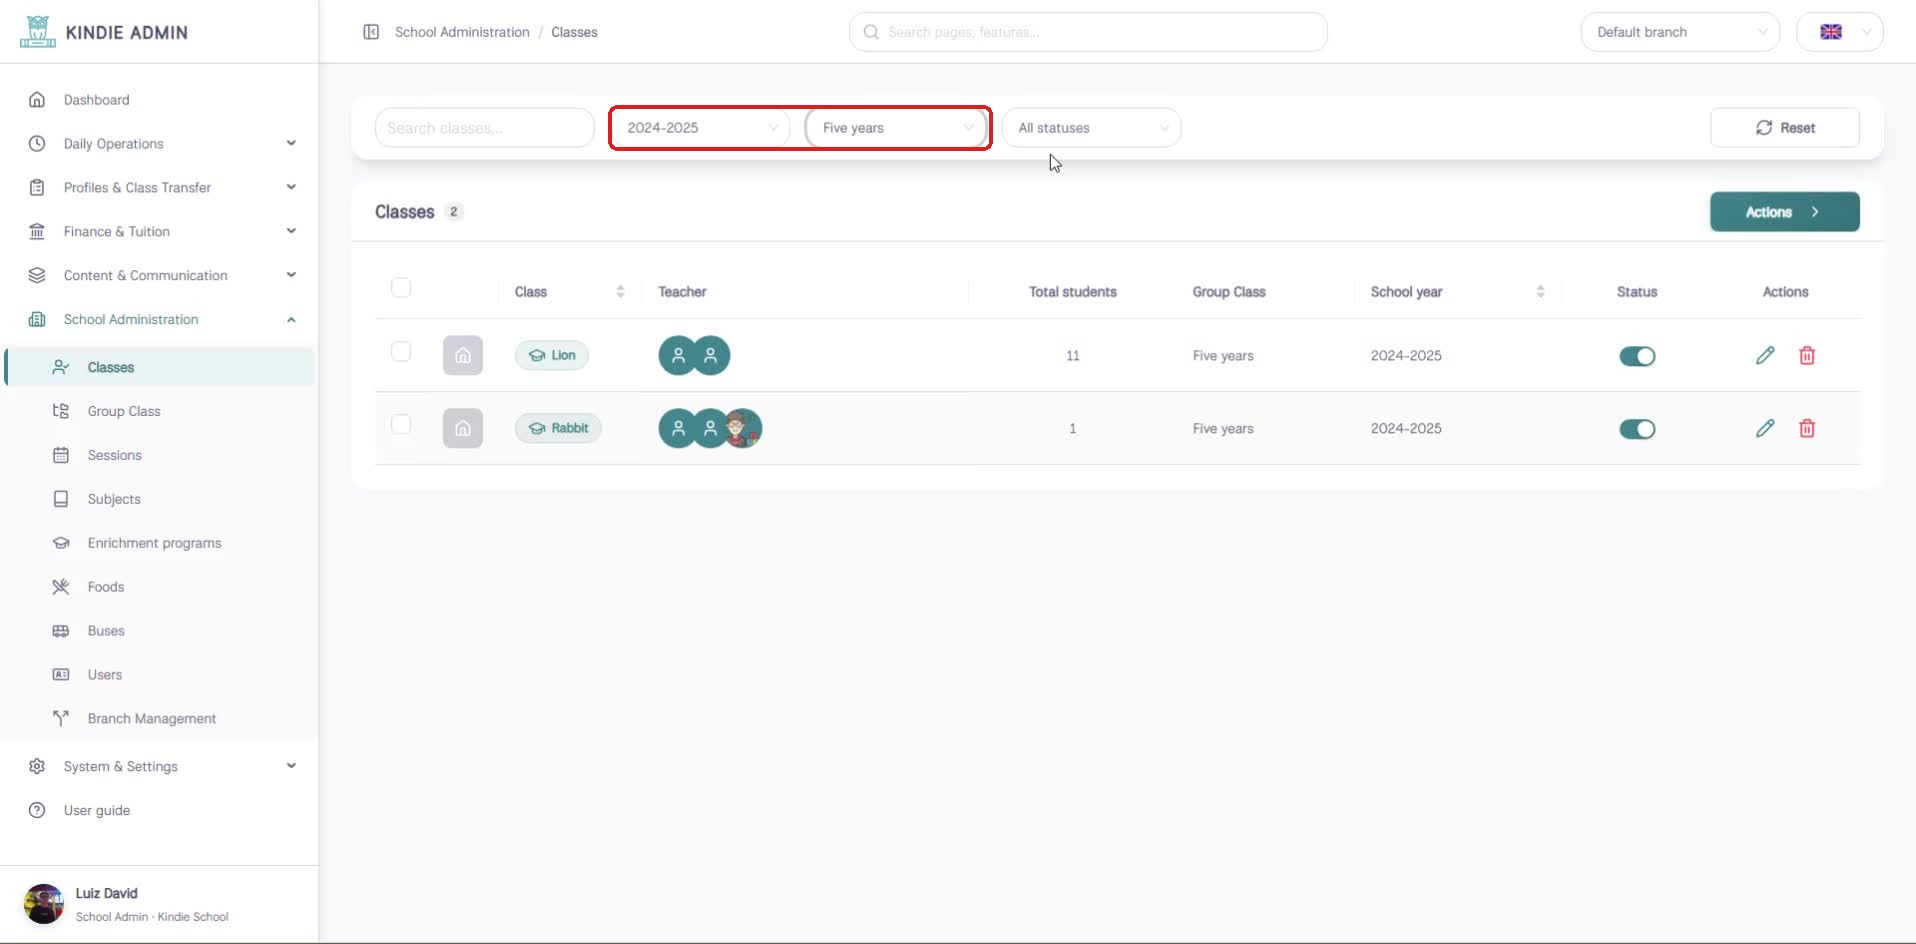Open Branch Management
The image size is (1916, 944).
160,718
